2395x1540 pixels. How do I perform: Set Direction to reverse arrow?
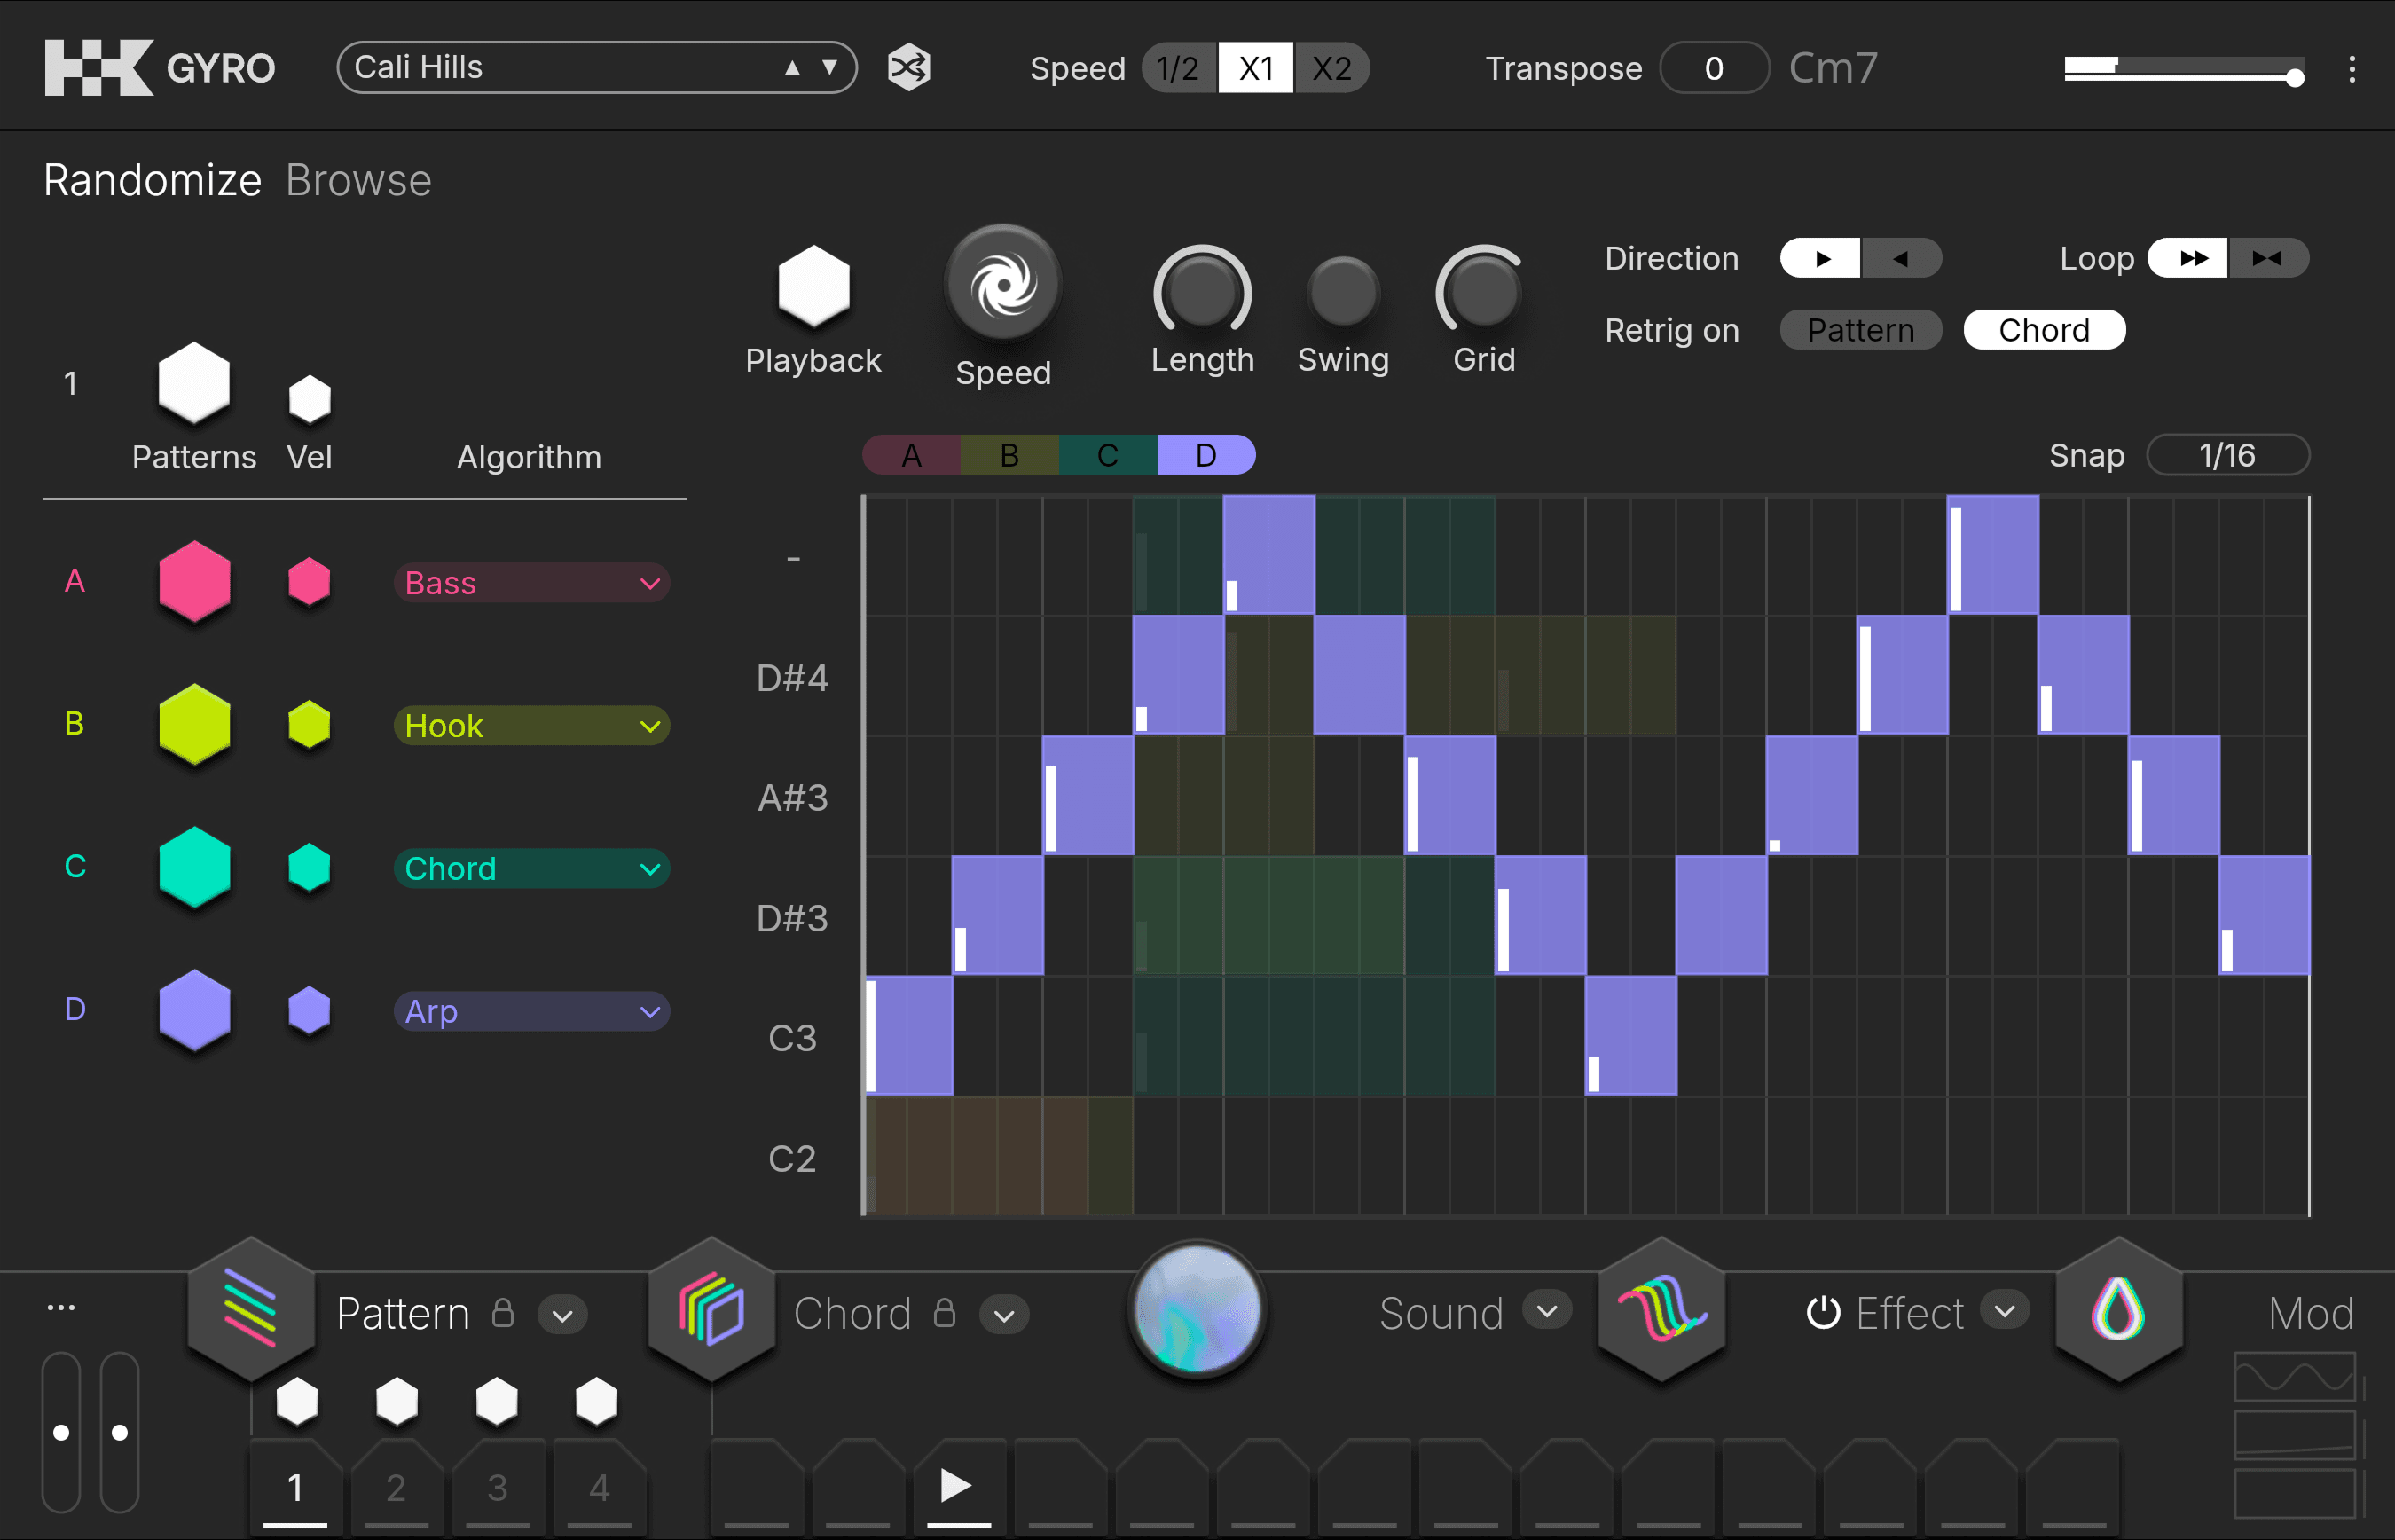(1900, 259)
